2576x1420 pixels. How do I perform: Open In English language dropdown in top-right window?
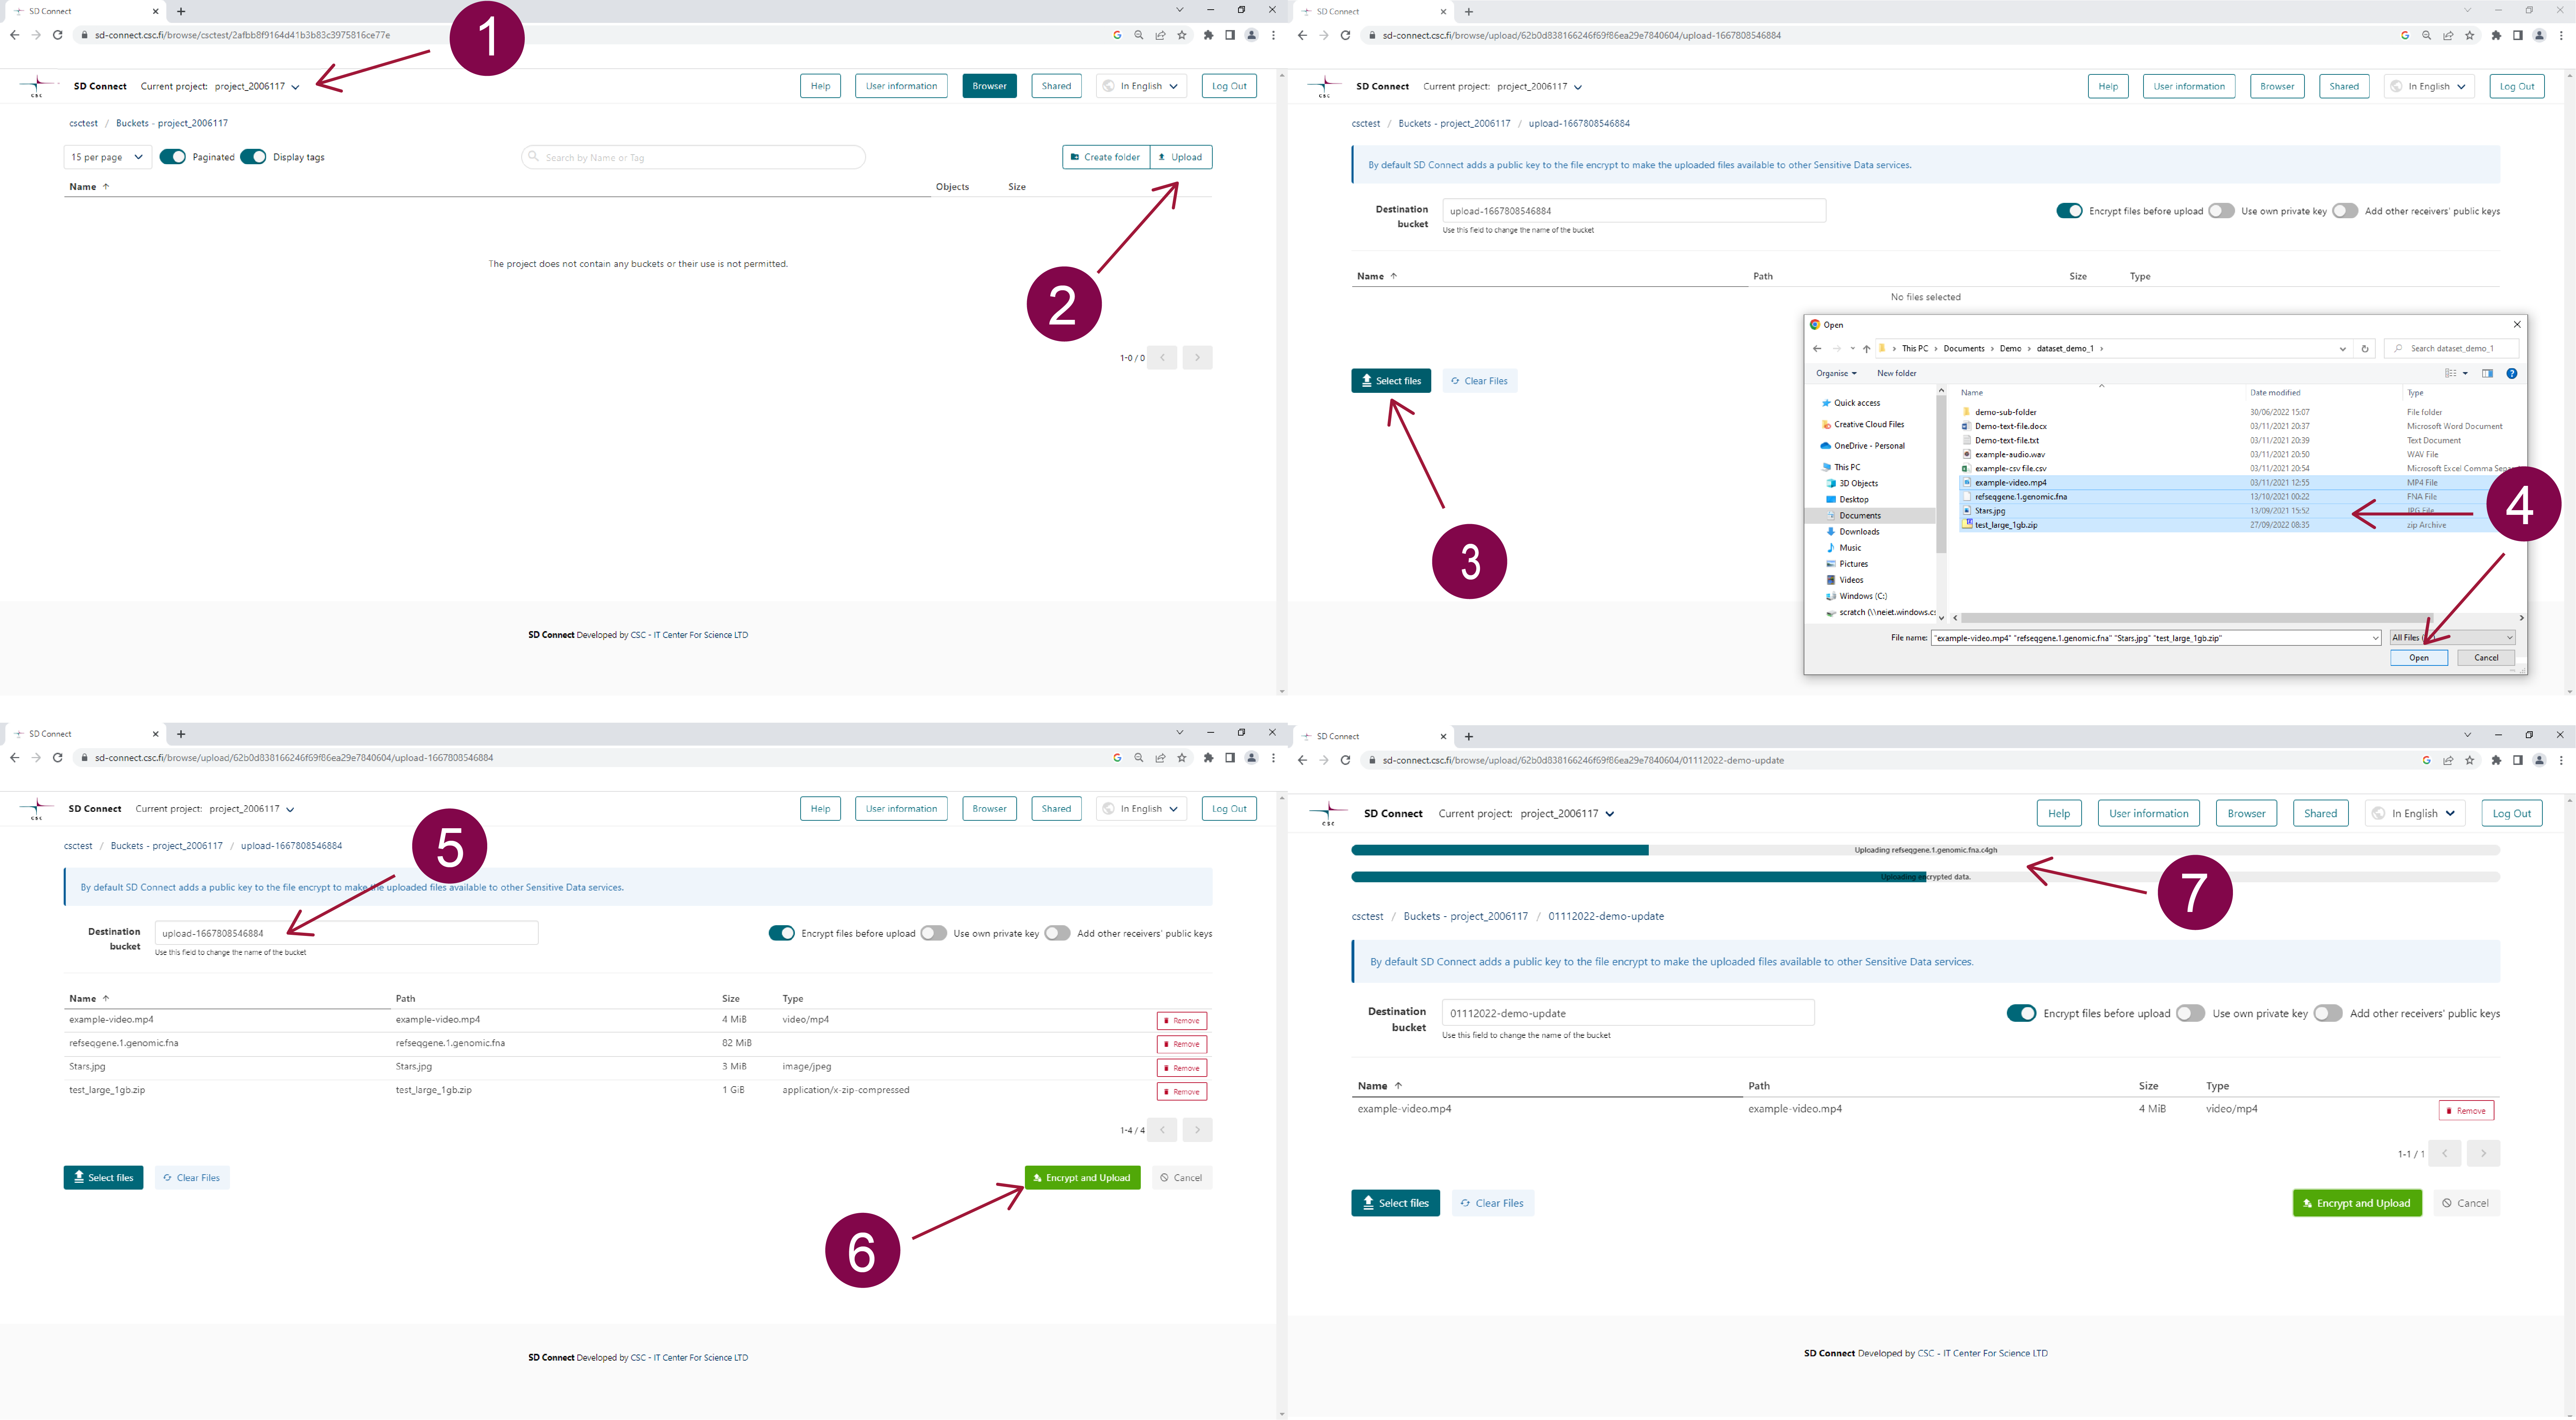click(2429, 86)
